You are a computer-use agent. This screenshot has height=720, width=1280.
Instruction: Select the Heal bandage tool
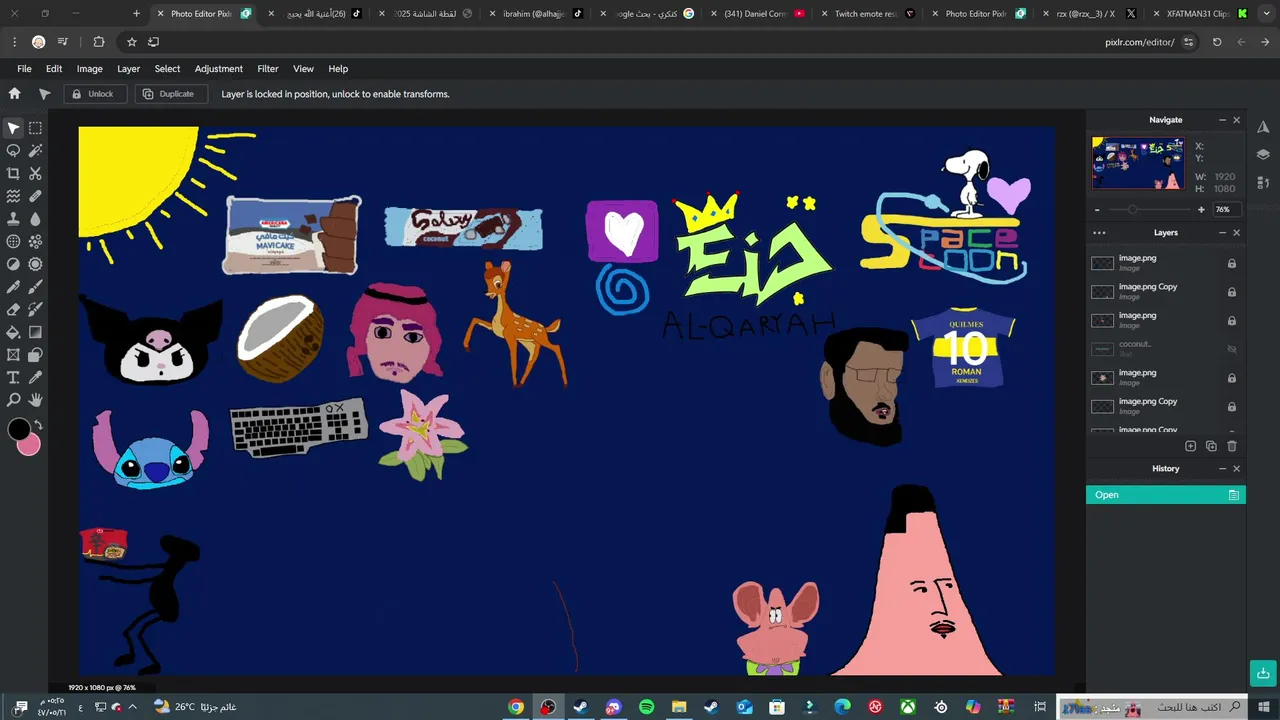(35, 196)
